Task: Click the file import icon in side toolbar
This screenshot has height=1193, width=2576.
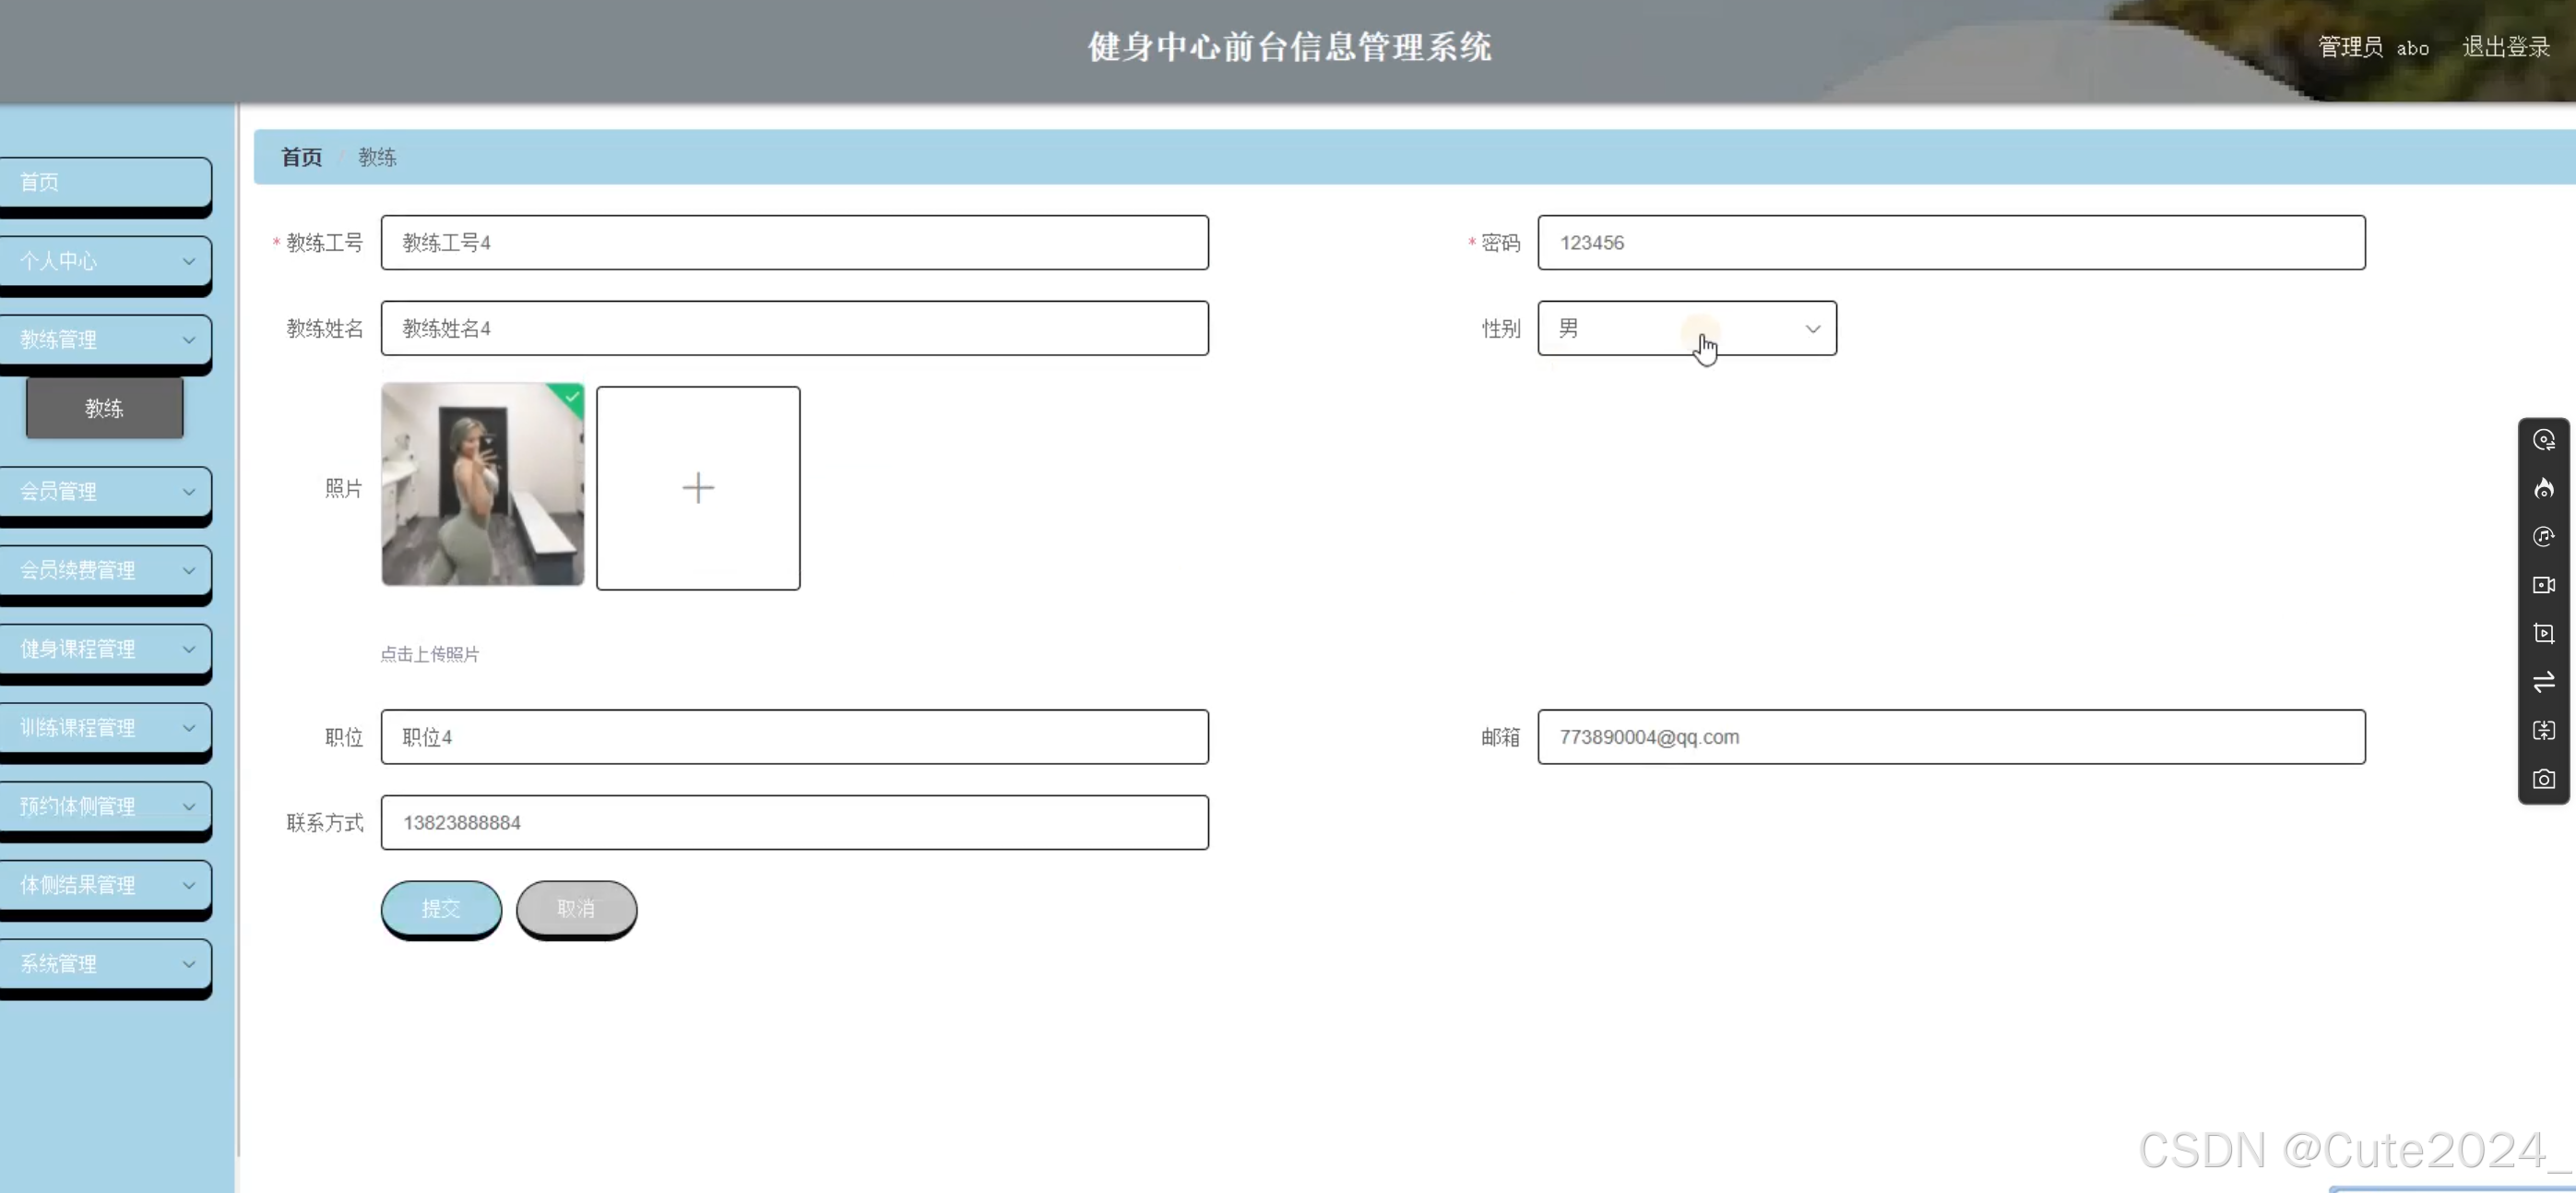Action: (x=2545, y=731)
